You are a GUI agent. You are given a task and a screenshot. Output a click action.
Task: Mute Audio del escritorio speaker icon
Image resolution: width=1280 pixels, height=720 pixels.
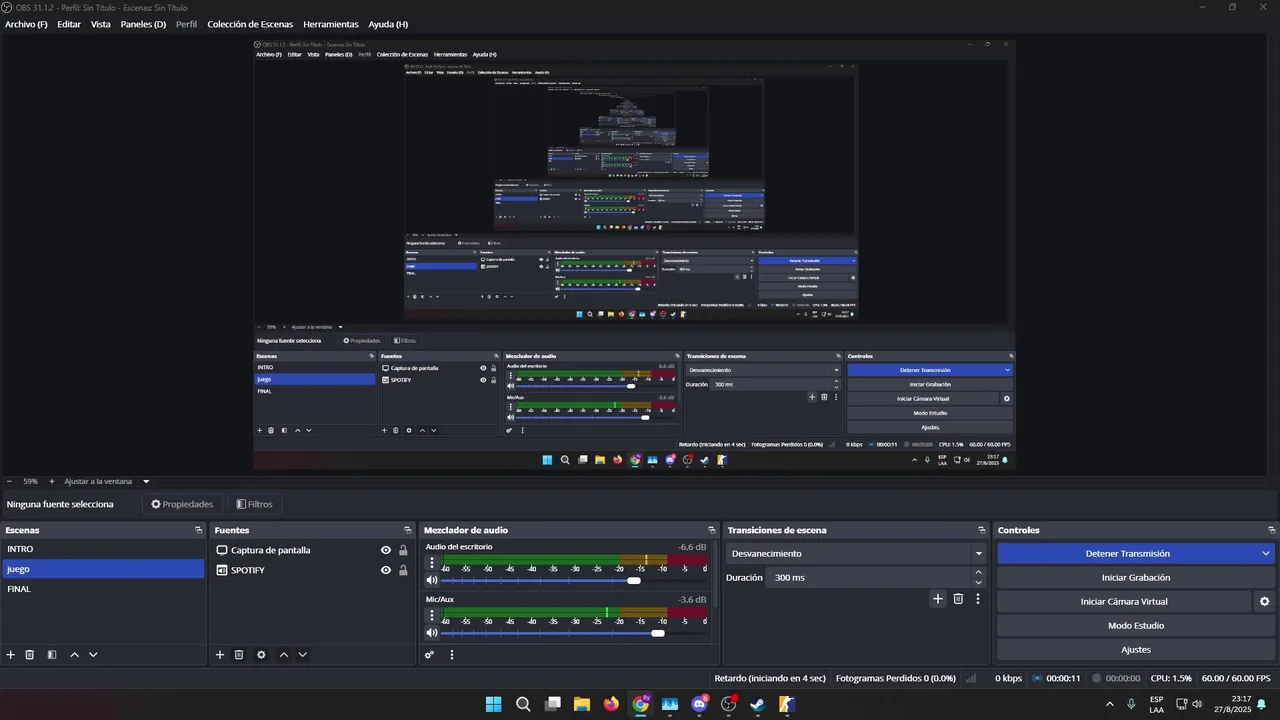point(432,580)
